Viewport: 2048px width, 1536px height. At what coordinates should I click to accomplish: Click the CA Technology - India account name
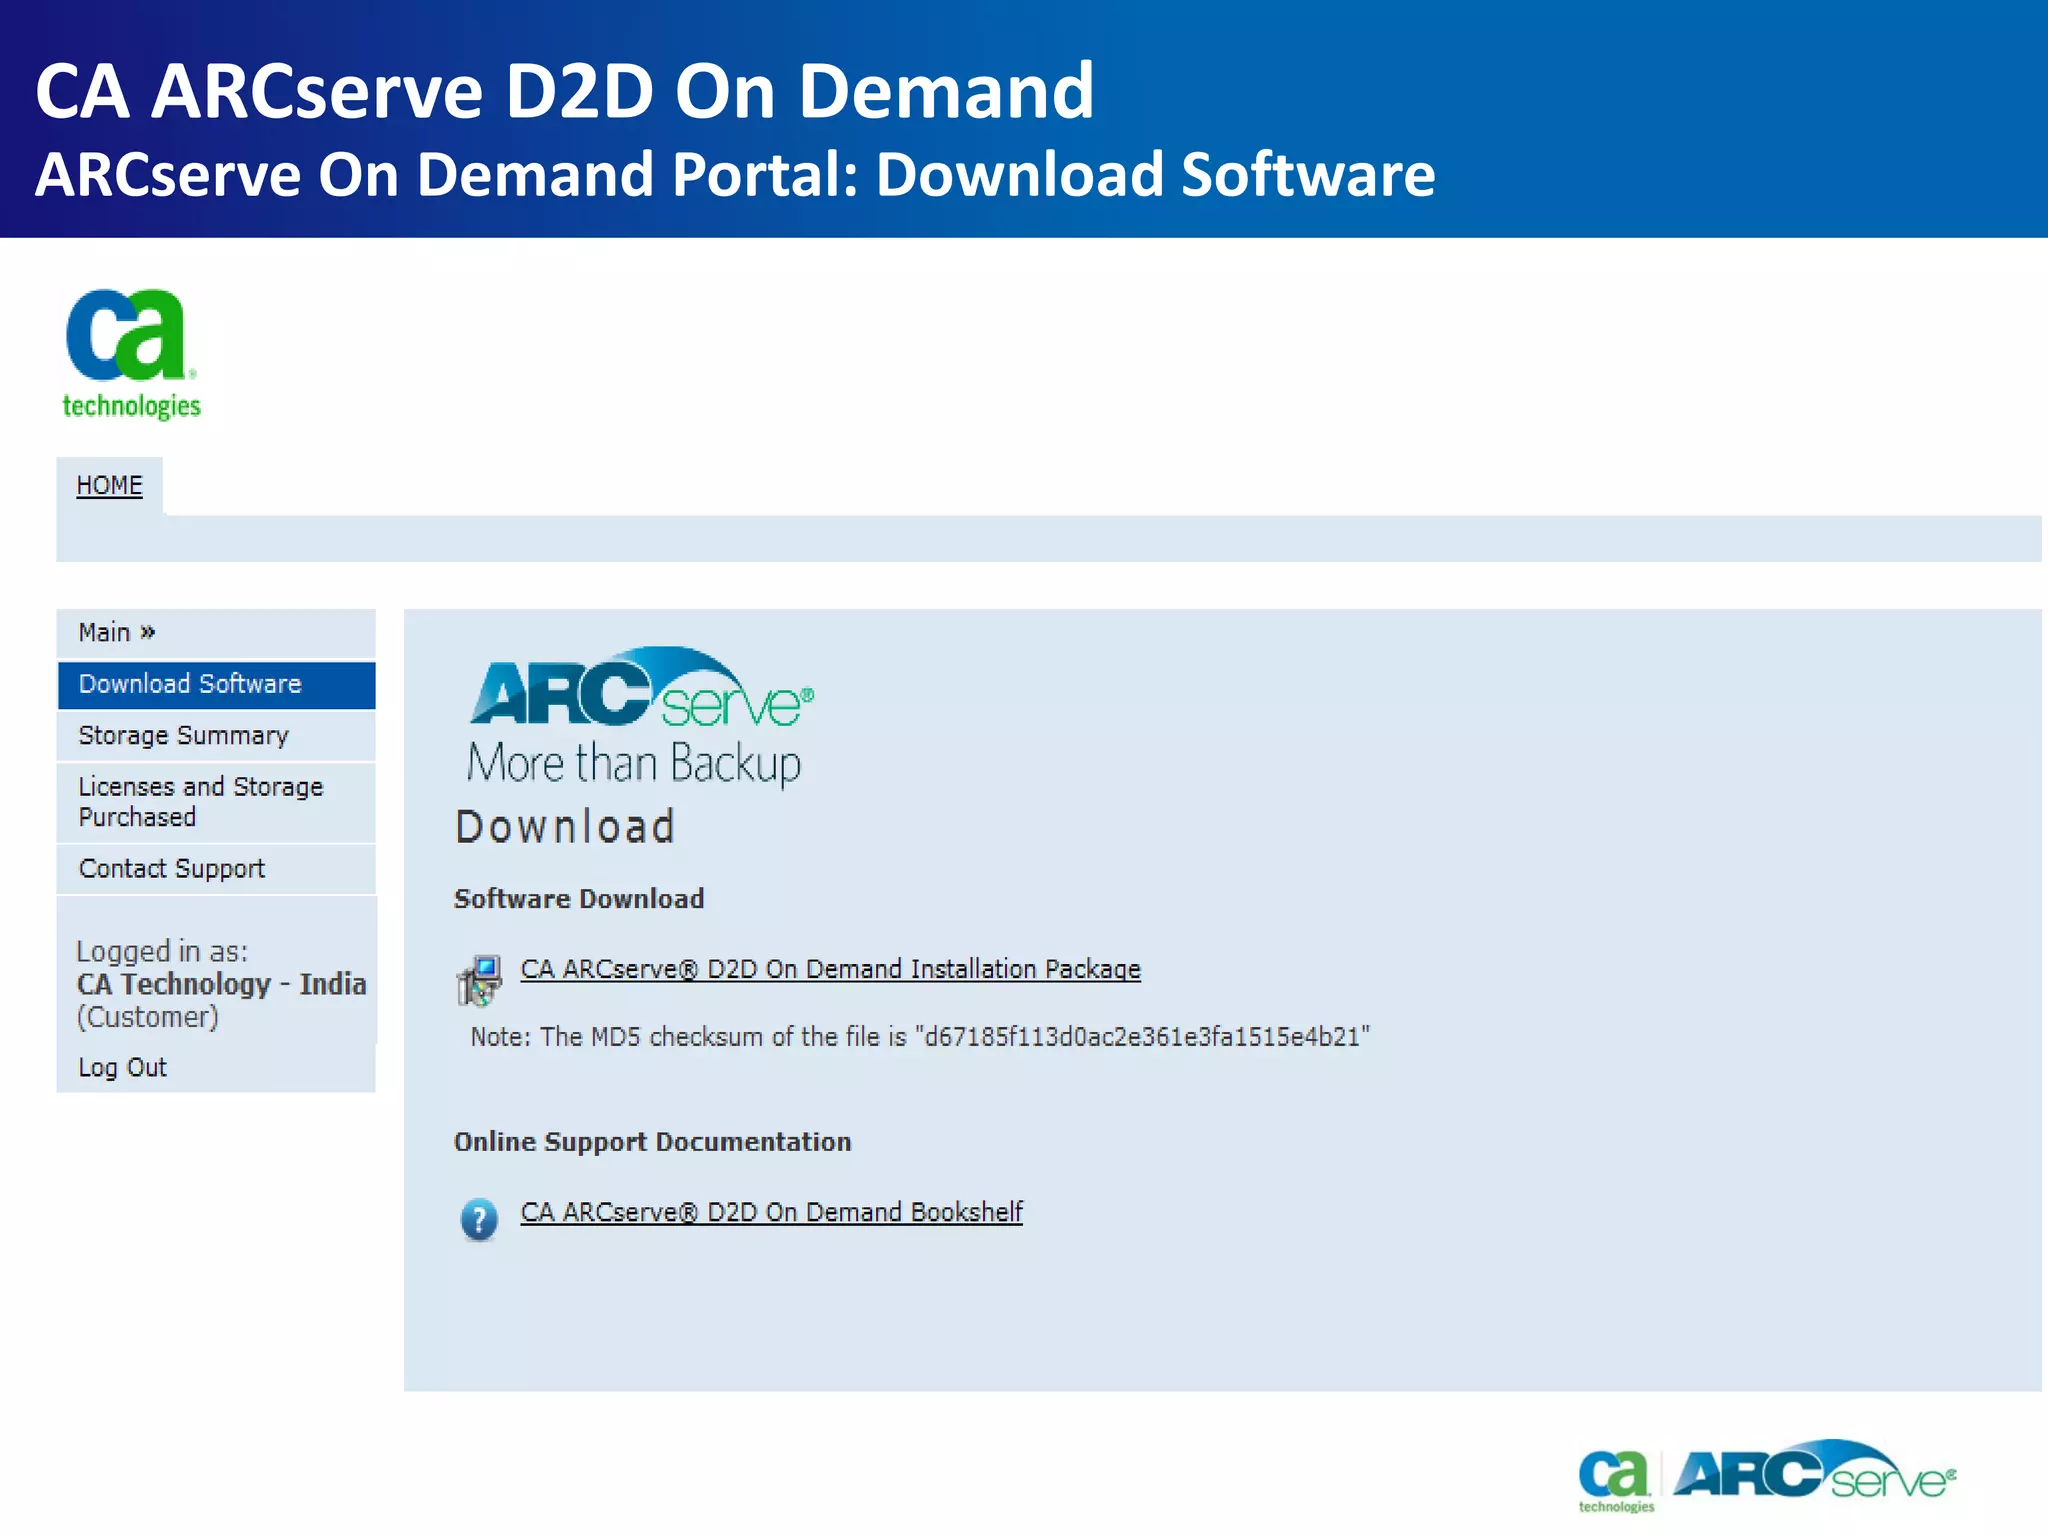click(222, 984)
